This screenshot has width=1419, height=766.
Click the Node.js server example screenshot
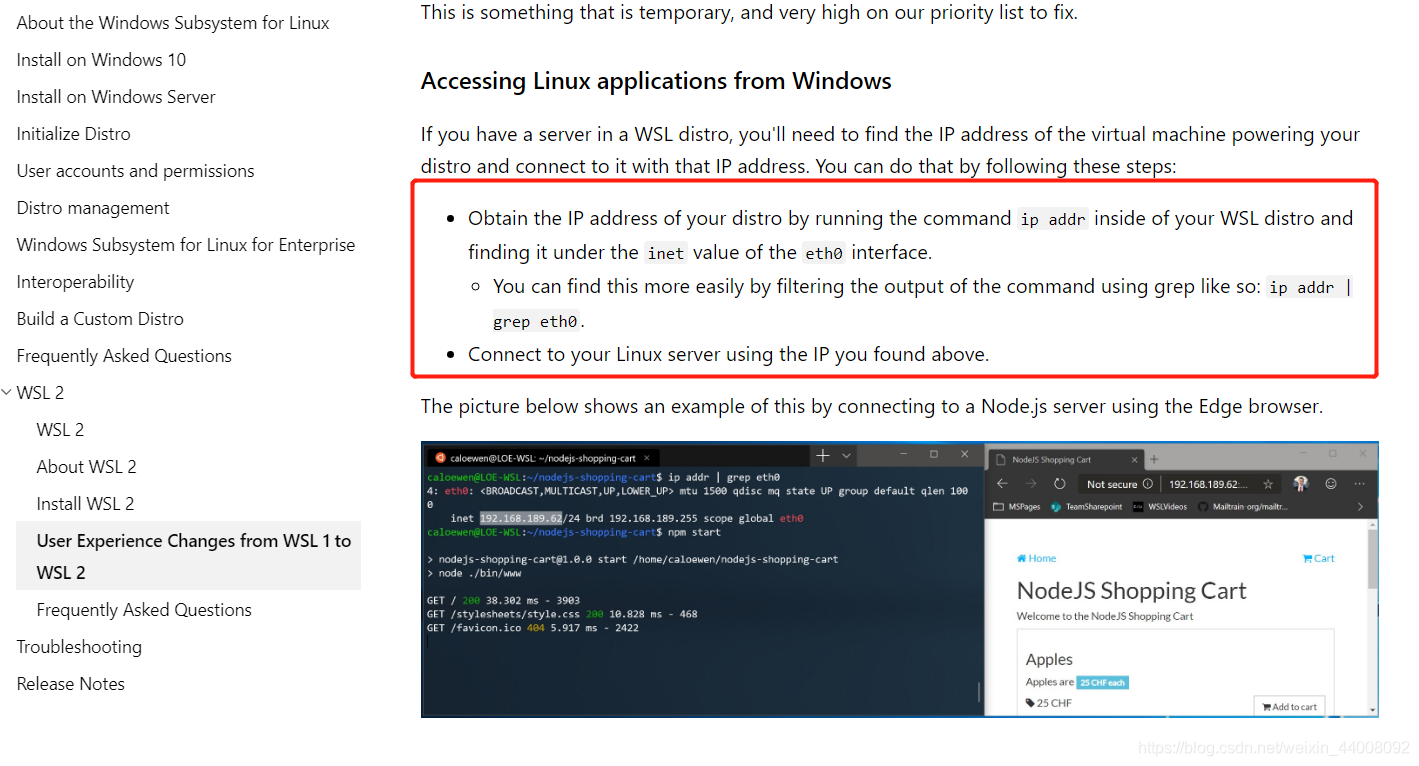coord(899,579)
